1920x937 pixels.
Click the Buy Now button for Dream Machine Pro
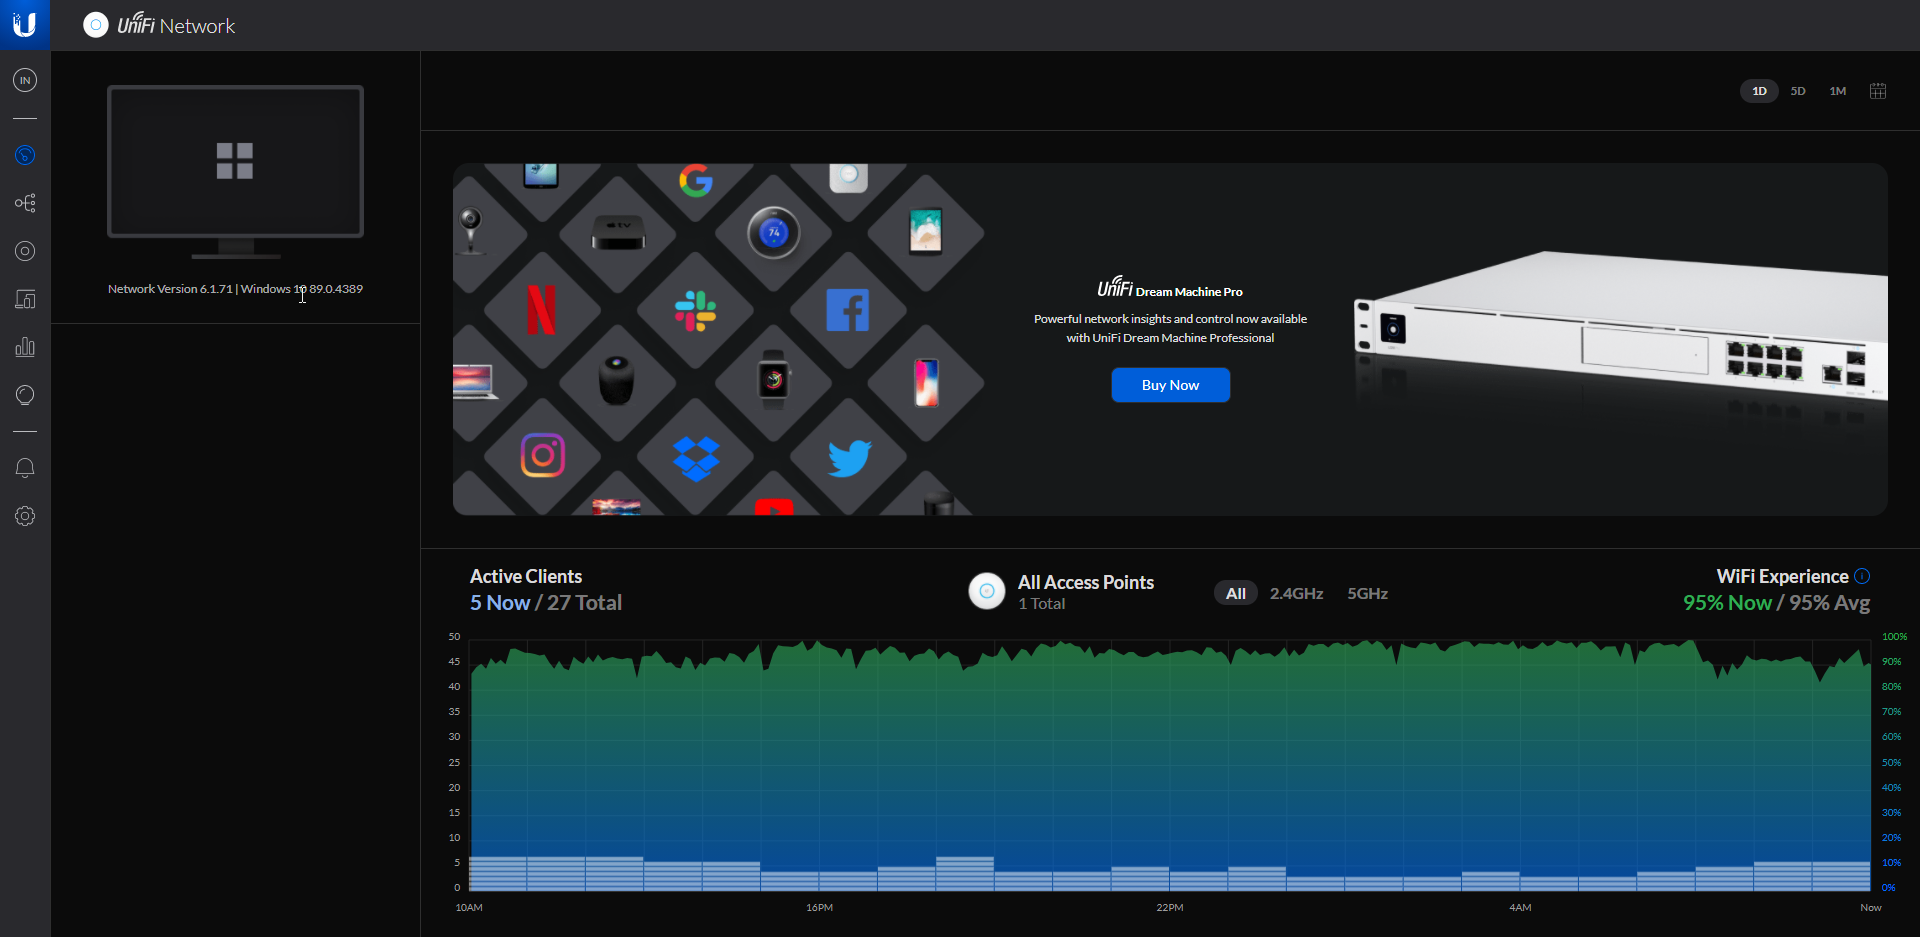pos(1170,385)
